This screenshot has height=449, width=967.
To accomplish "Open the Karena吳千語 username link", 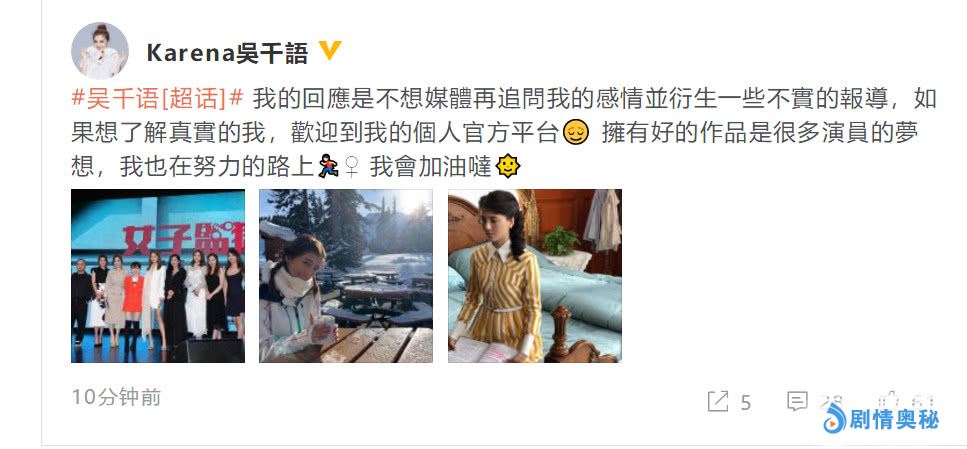I will coord(227,54).
